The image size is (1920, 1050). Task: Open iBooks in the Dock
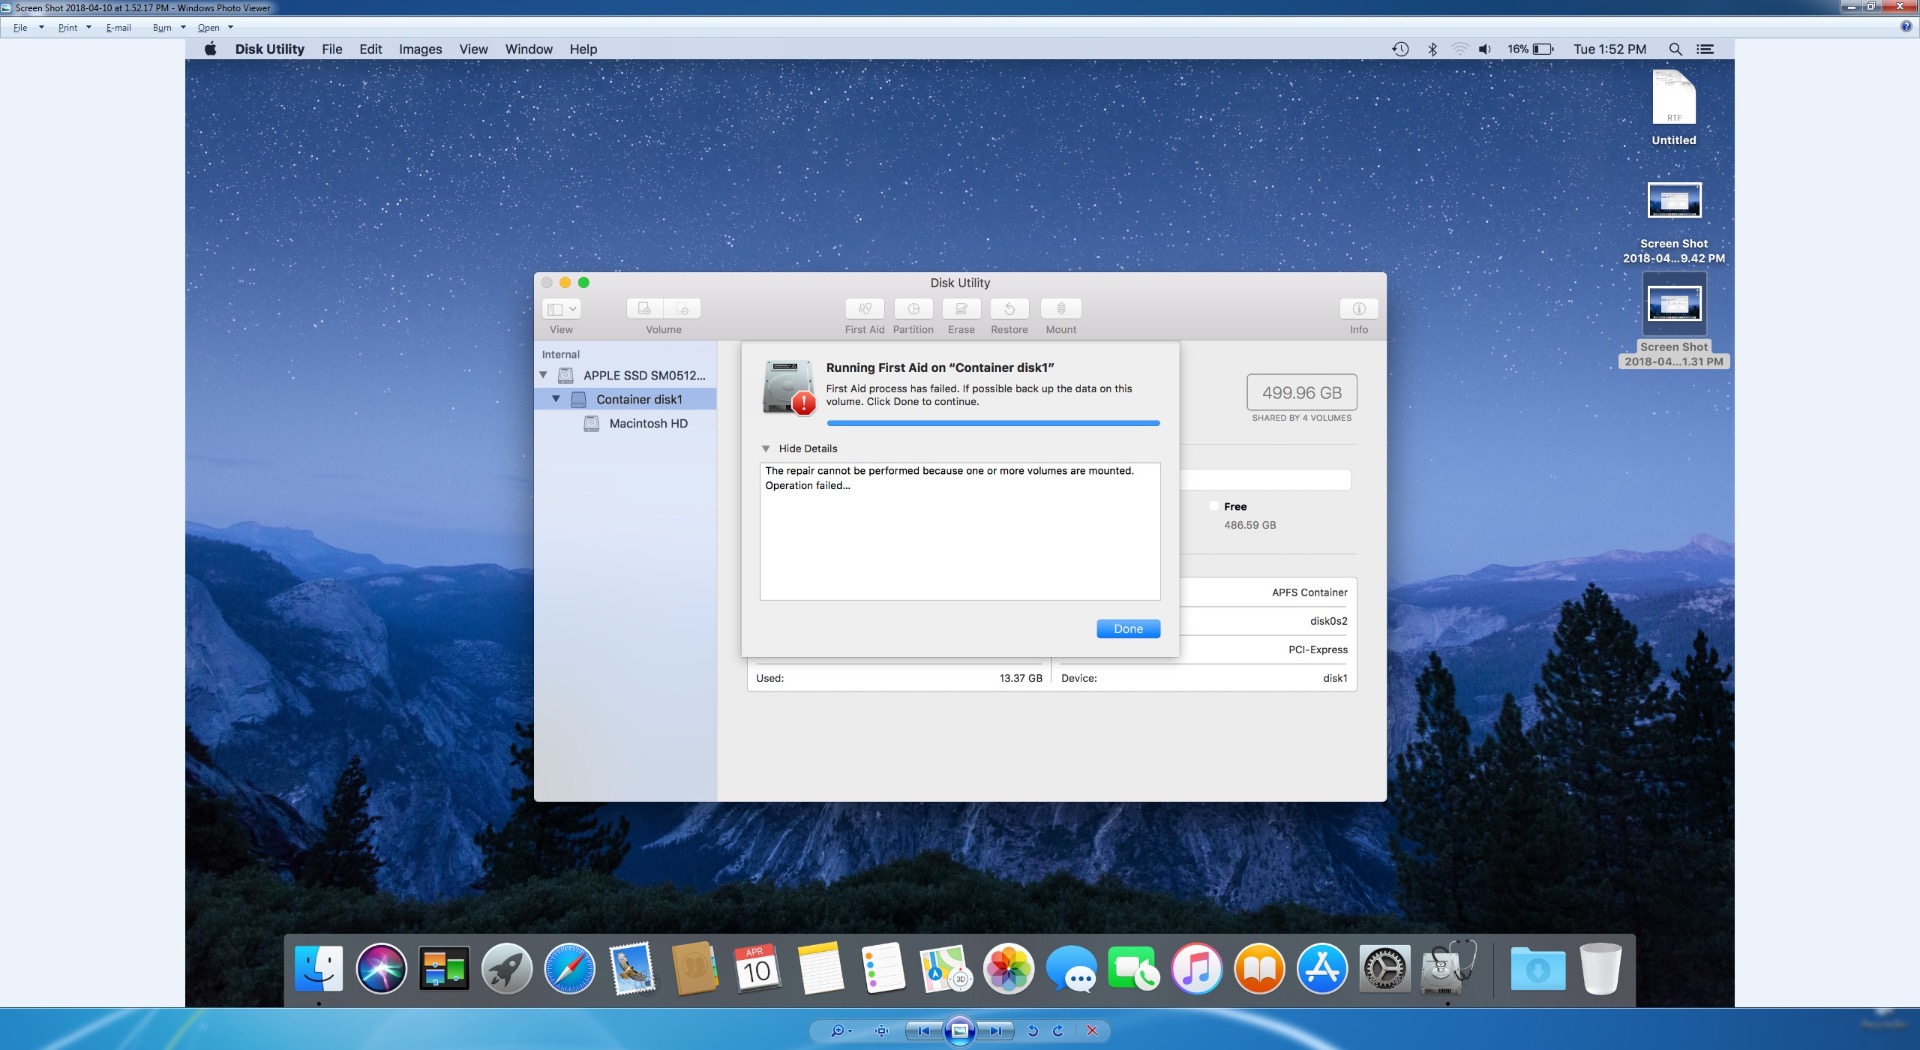[x=1260, y=969]
